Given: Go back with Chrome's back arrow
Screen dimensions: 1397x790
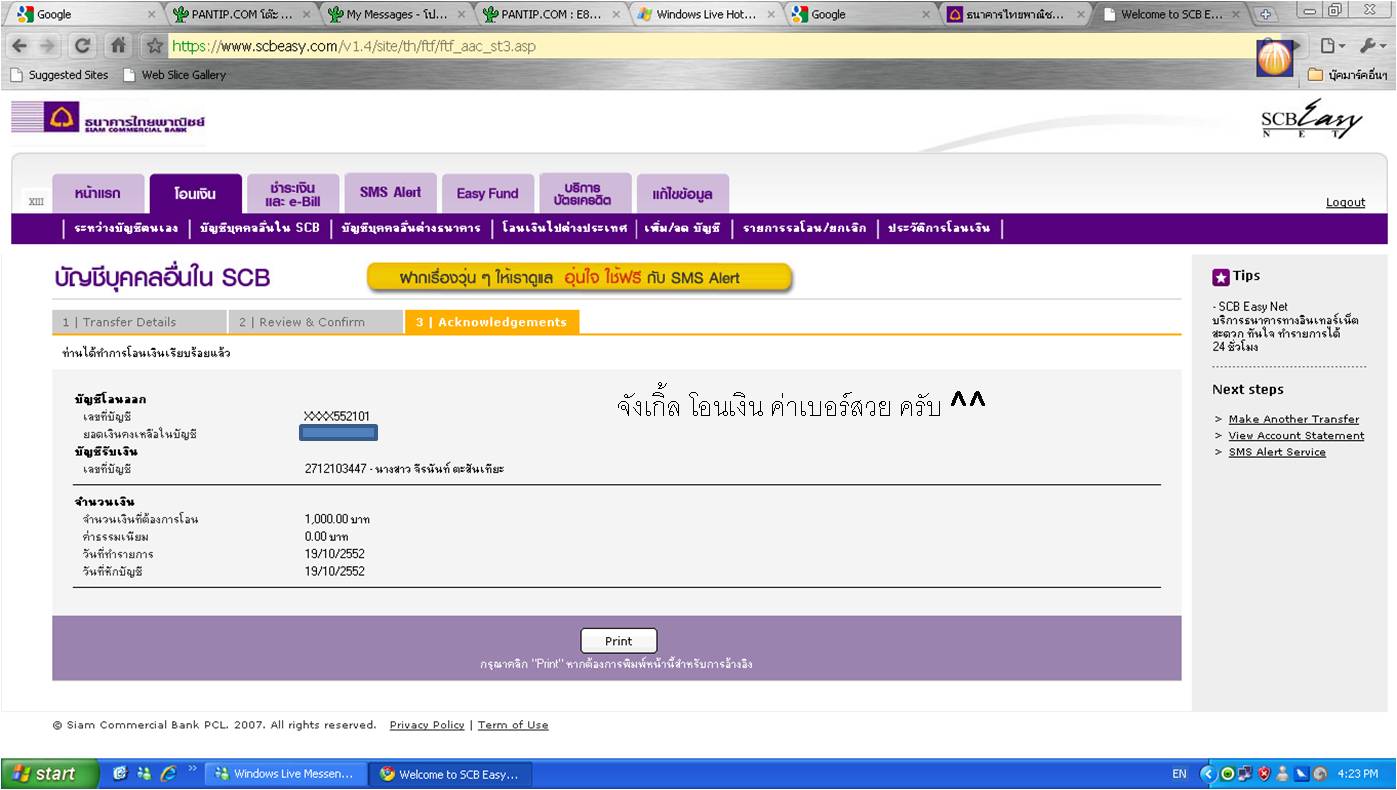Looking at the screenshot, I should tap(21, 46).
